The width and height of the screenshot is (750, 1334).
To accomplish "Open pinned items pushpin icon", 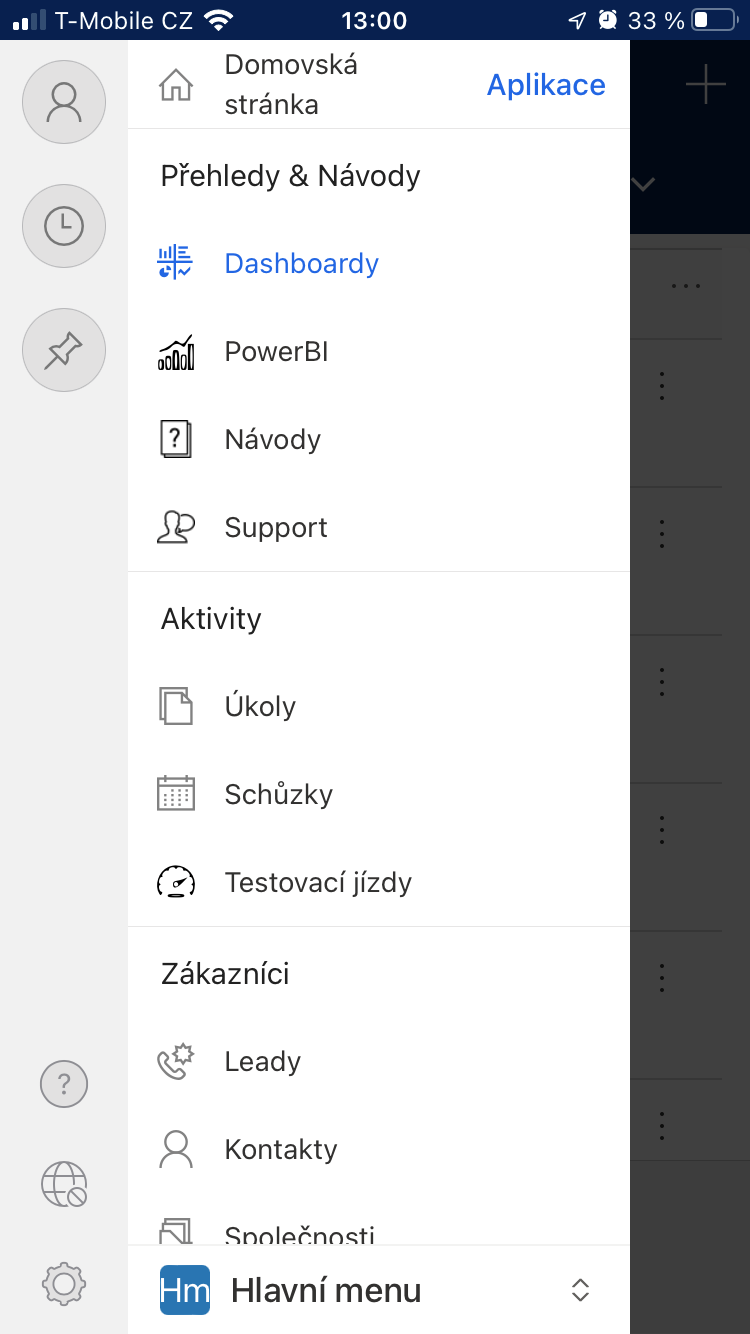I will coord(64,350).
